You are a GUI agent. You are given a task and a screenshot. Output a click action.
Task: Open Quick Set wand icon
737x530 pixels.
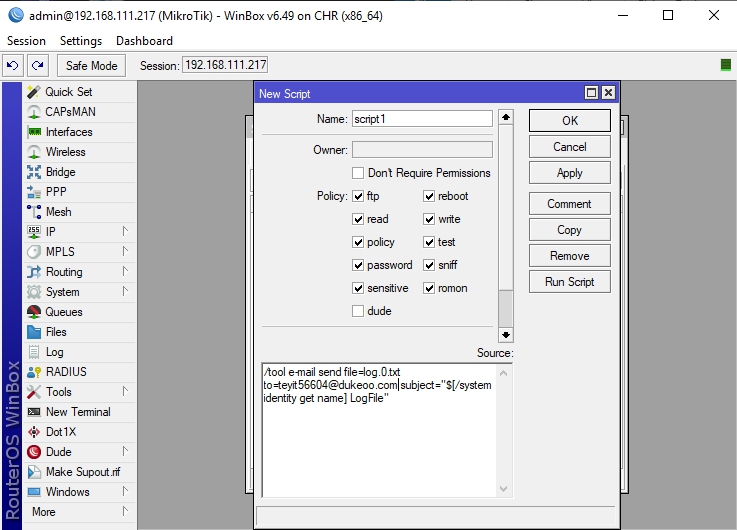(x=34, y=92)
